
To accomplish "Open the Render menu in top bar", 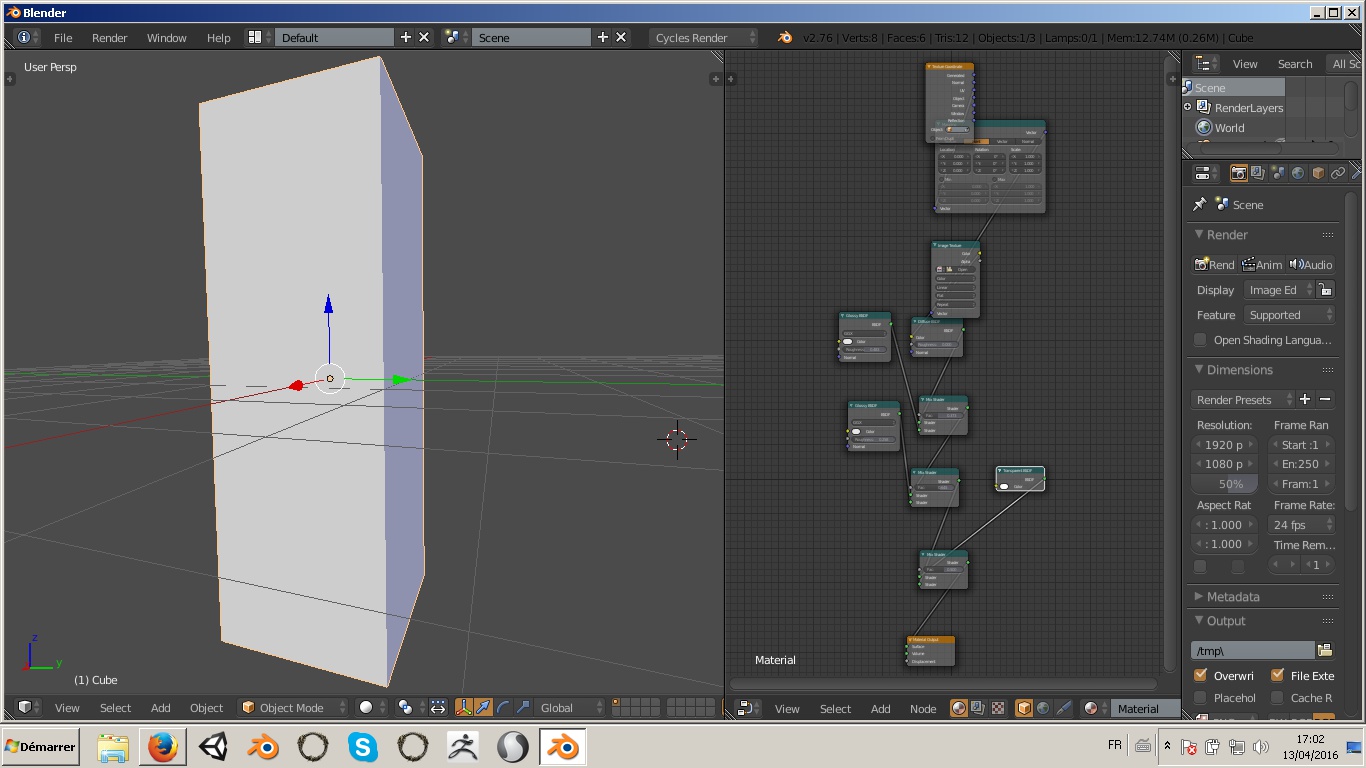I will click(x=110, y=37).
